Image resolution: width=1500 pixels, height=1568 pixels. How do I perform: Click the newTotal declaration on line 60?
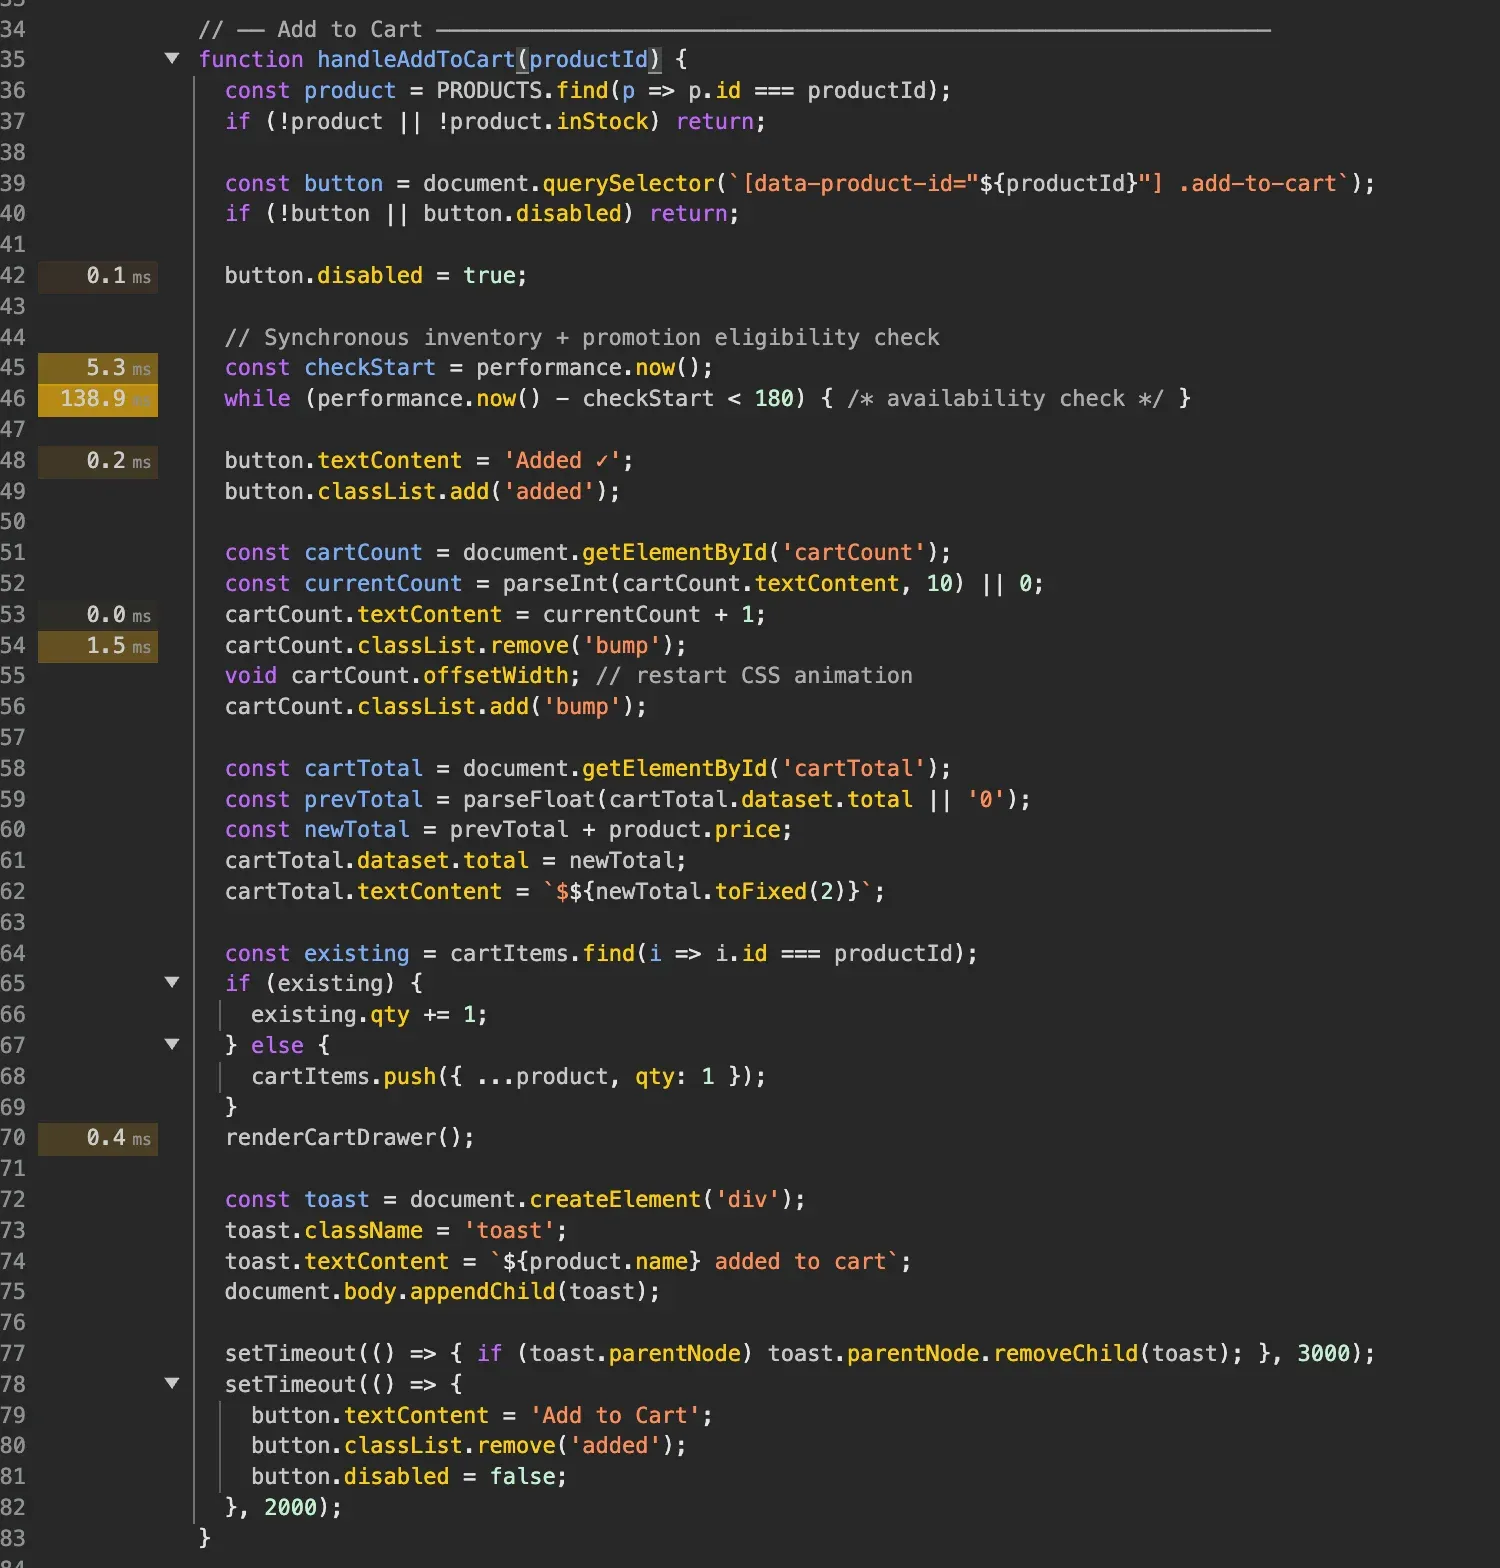(x=508, y=830)
